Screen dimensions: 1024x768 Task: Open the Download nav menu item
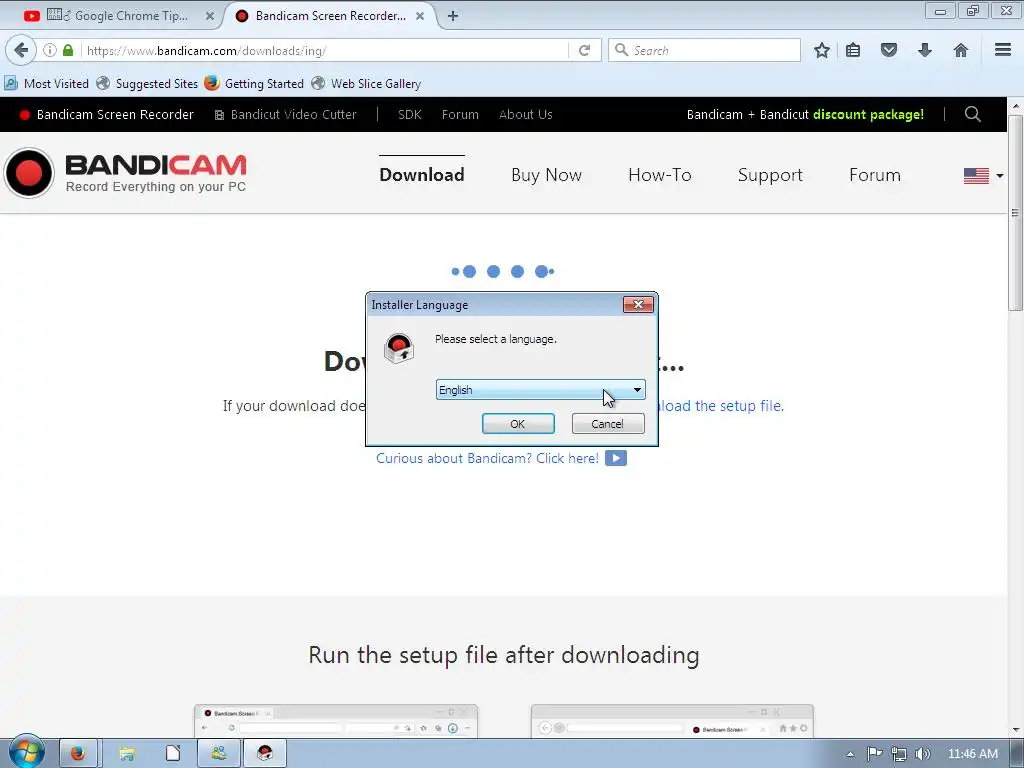422,175
